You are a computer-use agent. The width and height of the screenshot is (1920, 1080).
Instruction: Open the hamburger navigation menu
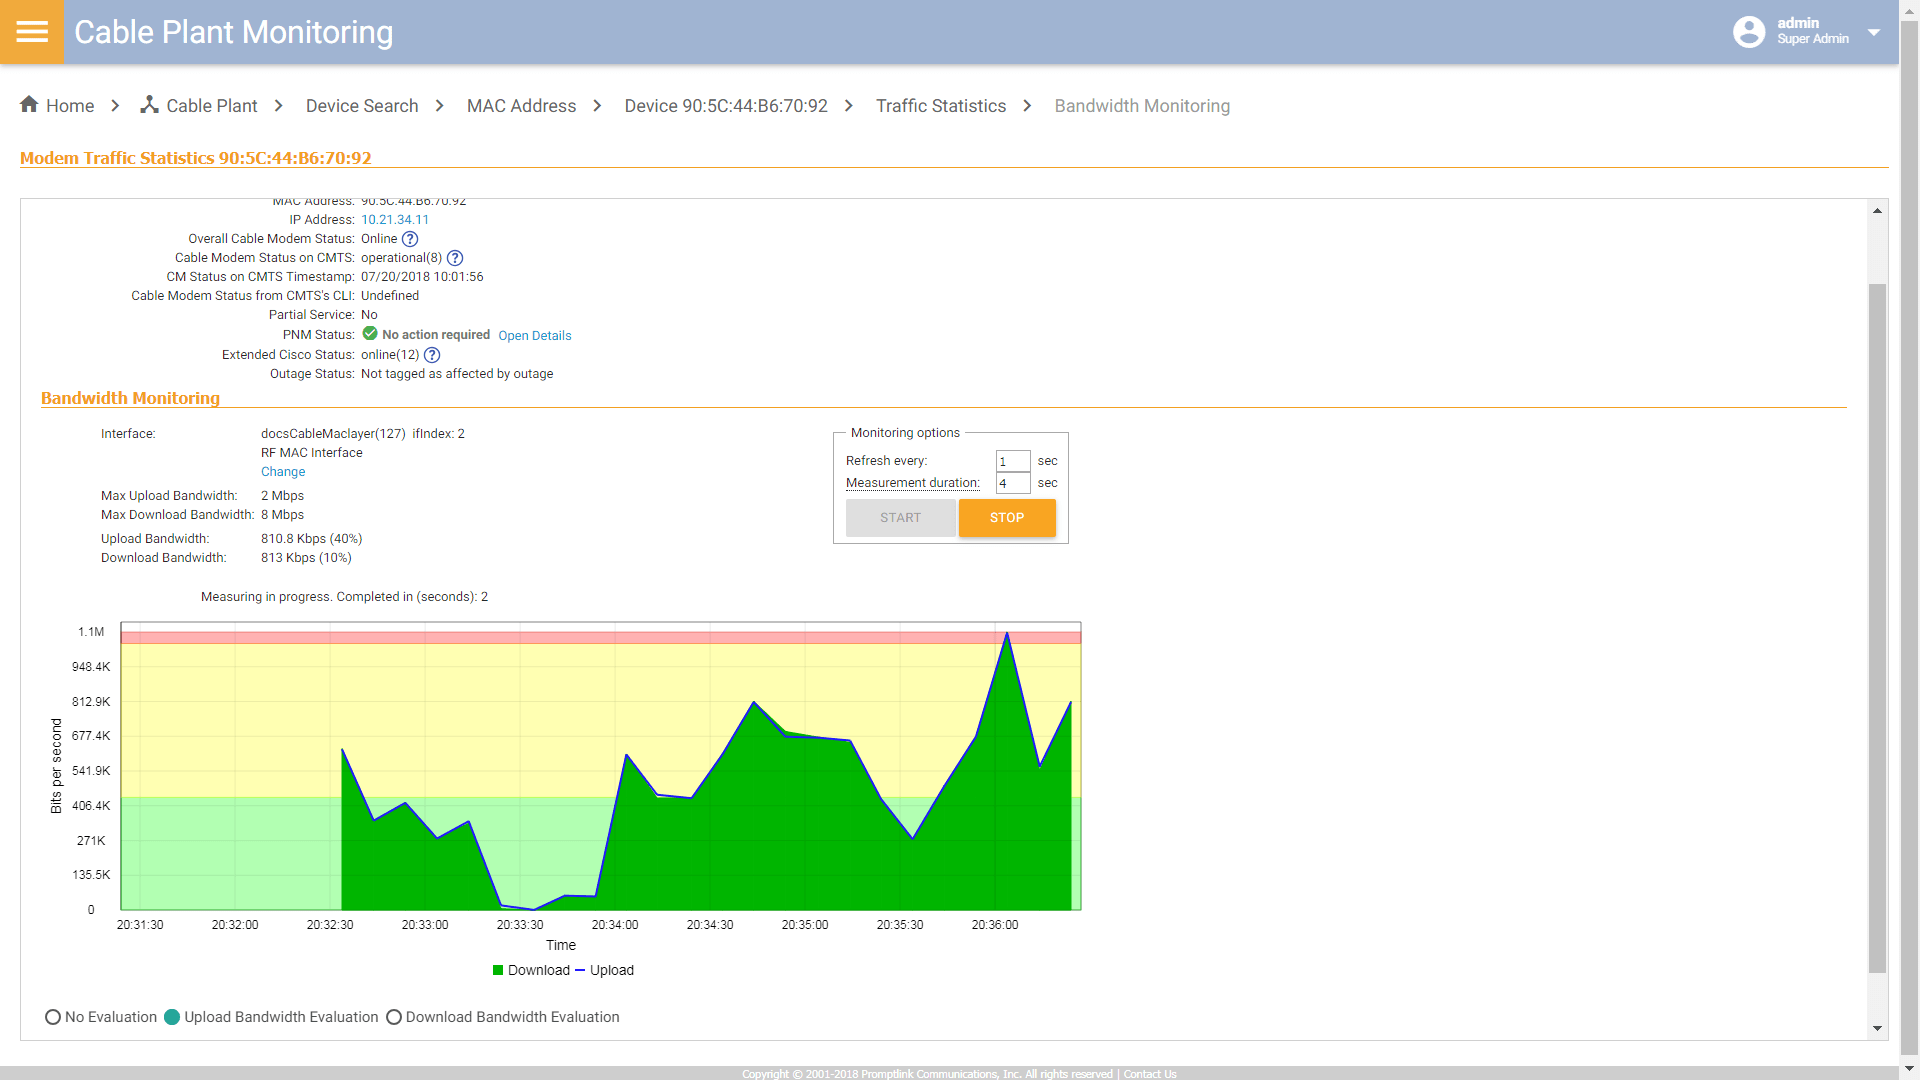[x=32, y=32]
